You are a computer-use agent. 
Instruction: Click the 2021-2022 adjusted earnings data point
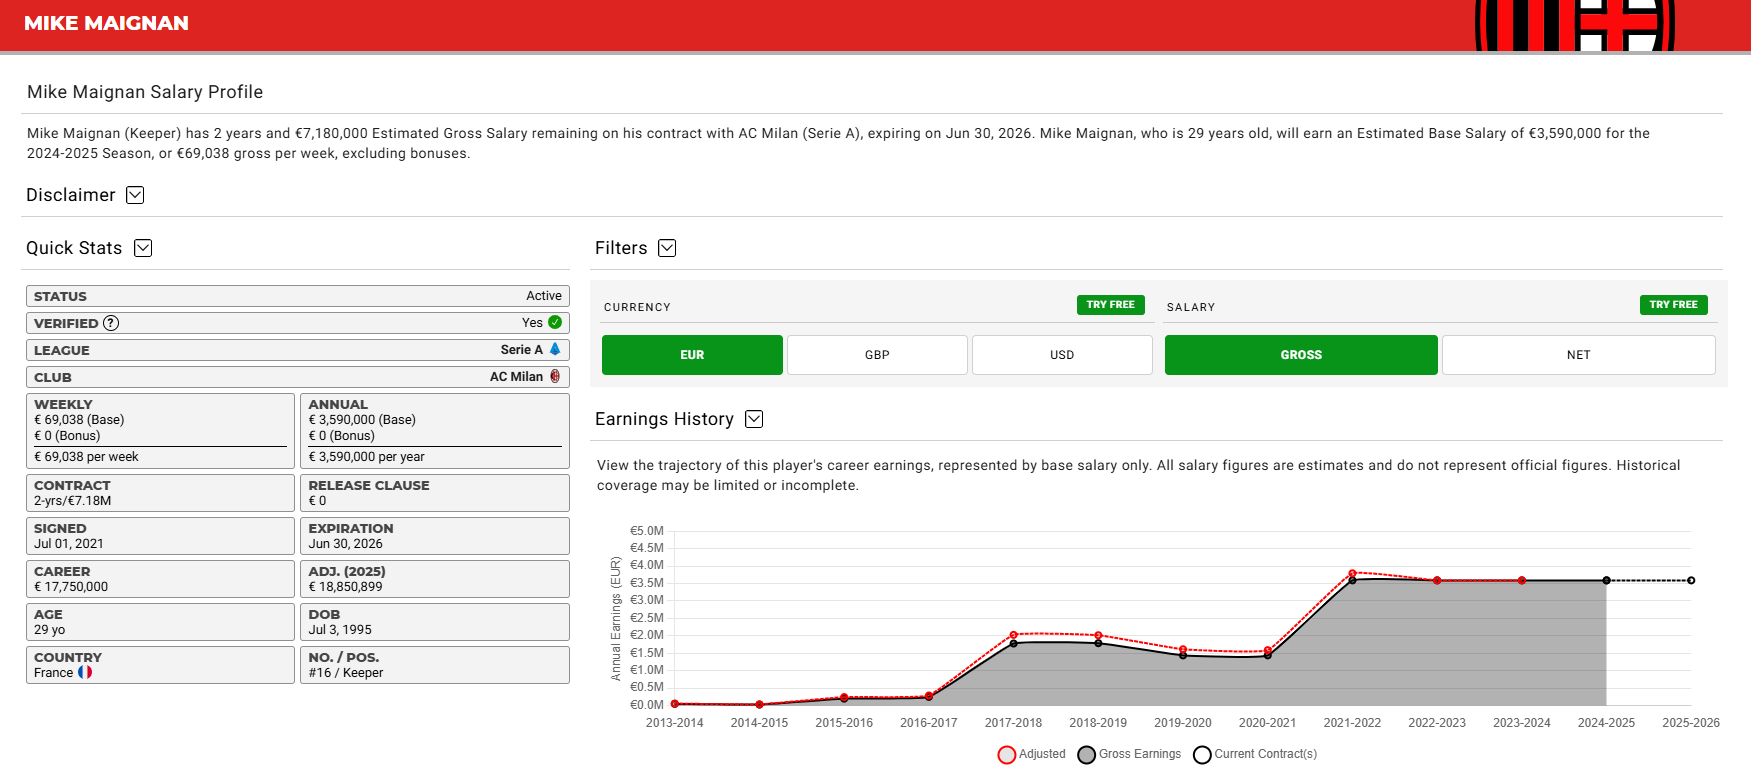coord(1352,573)
